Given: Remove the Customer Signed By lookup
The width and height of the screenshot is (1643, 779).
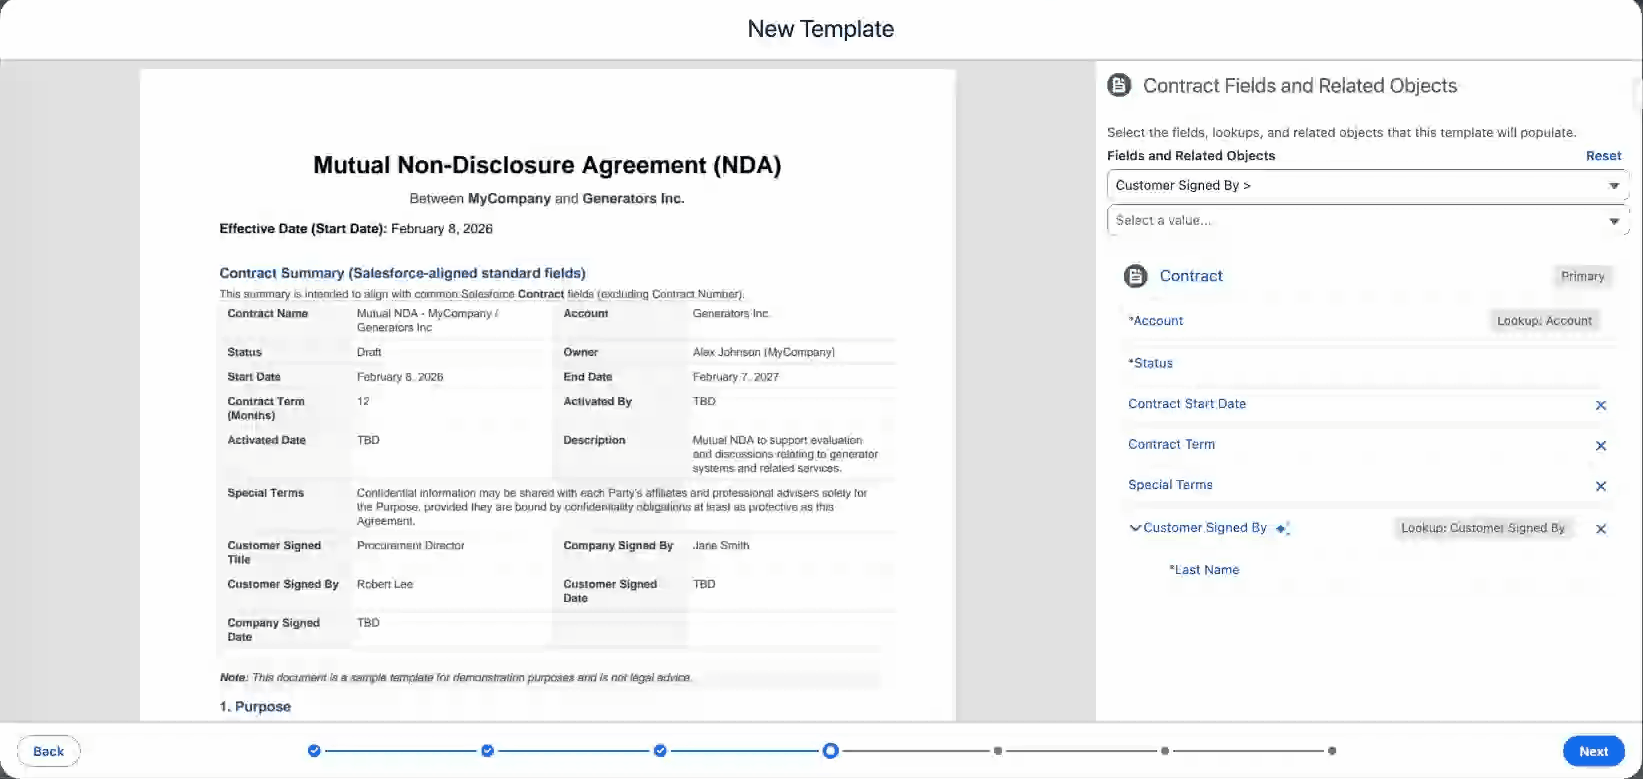Looking at the screenshot, I should 1600,529.
